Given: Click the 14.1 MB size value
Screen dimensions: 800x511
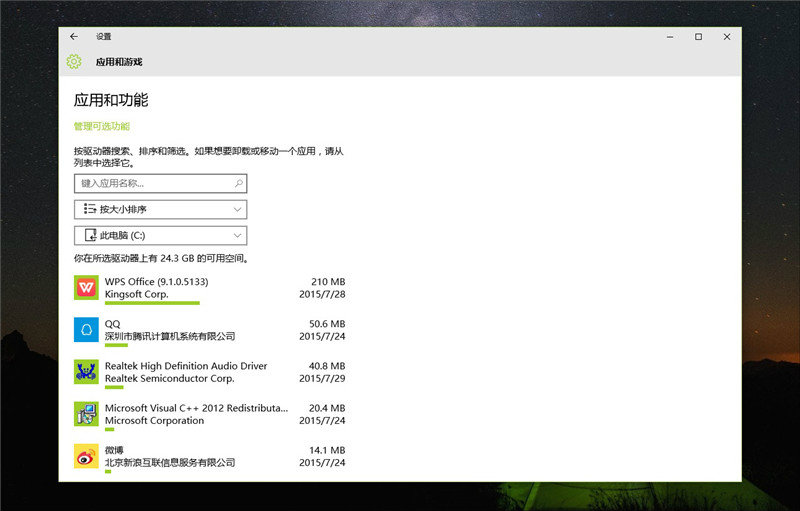Looking at the screenshot, I should tap(327, 450).
